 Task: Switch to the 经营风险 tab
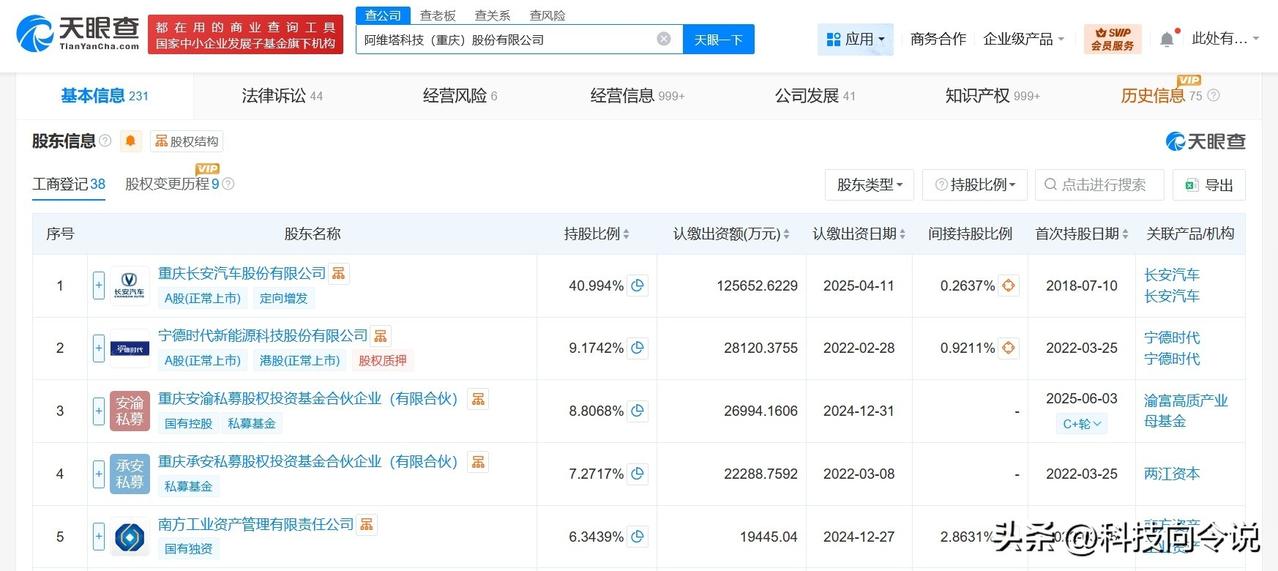[x=460, y=96]
